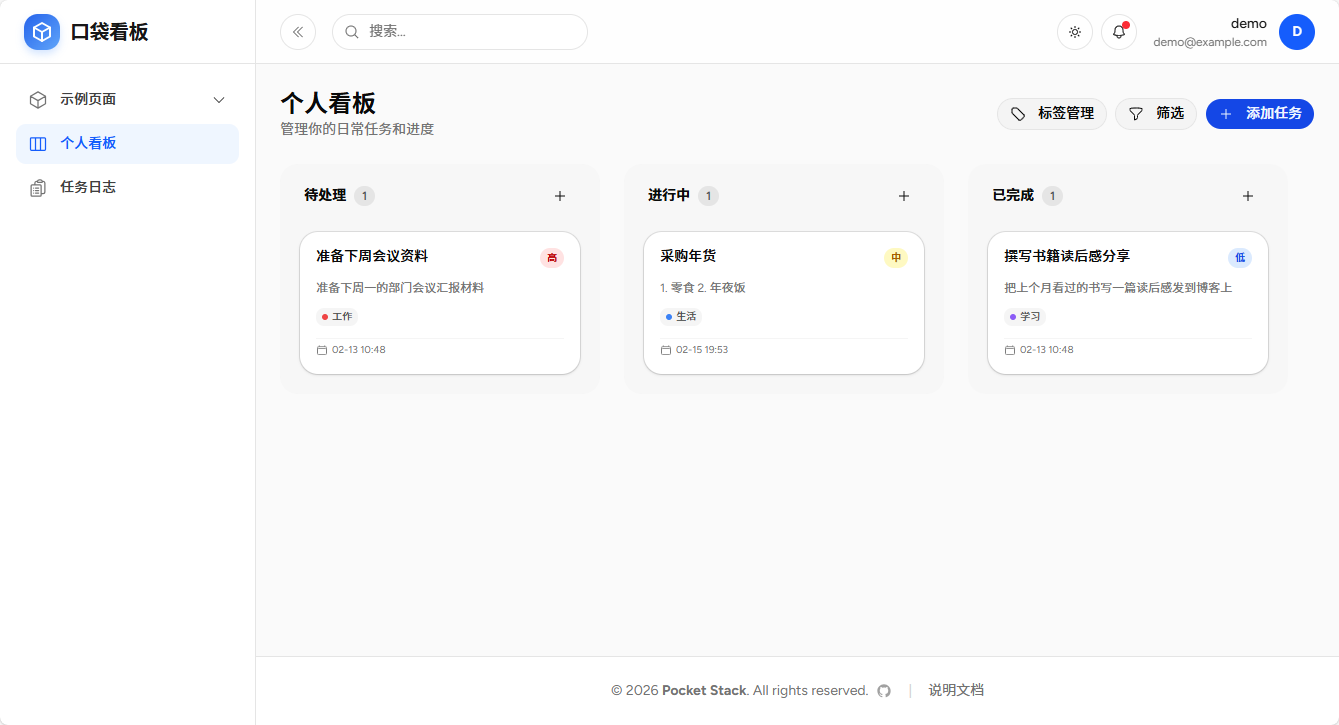1339x725 pixels.
Task: Open the 筛选 filter dropdown
Action: (1156, 114)
